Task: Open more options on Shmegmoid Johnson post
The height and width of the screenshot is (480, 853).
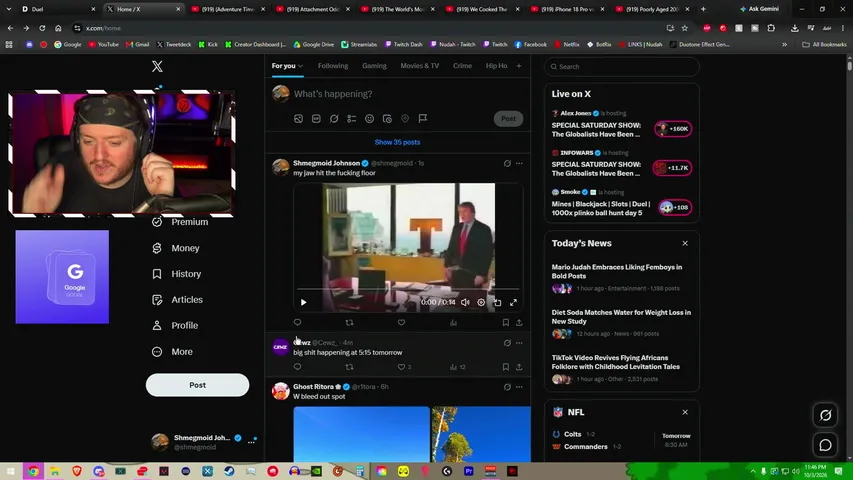Action: click(519, 163)
